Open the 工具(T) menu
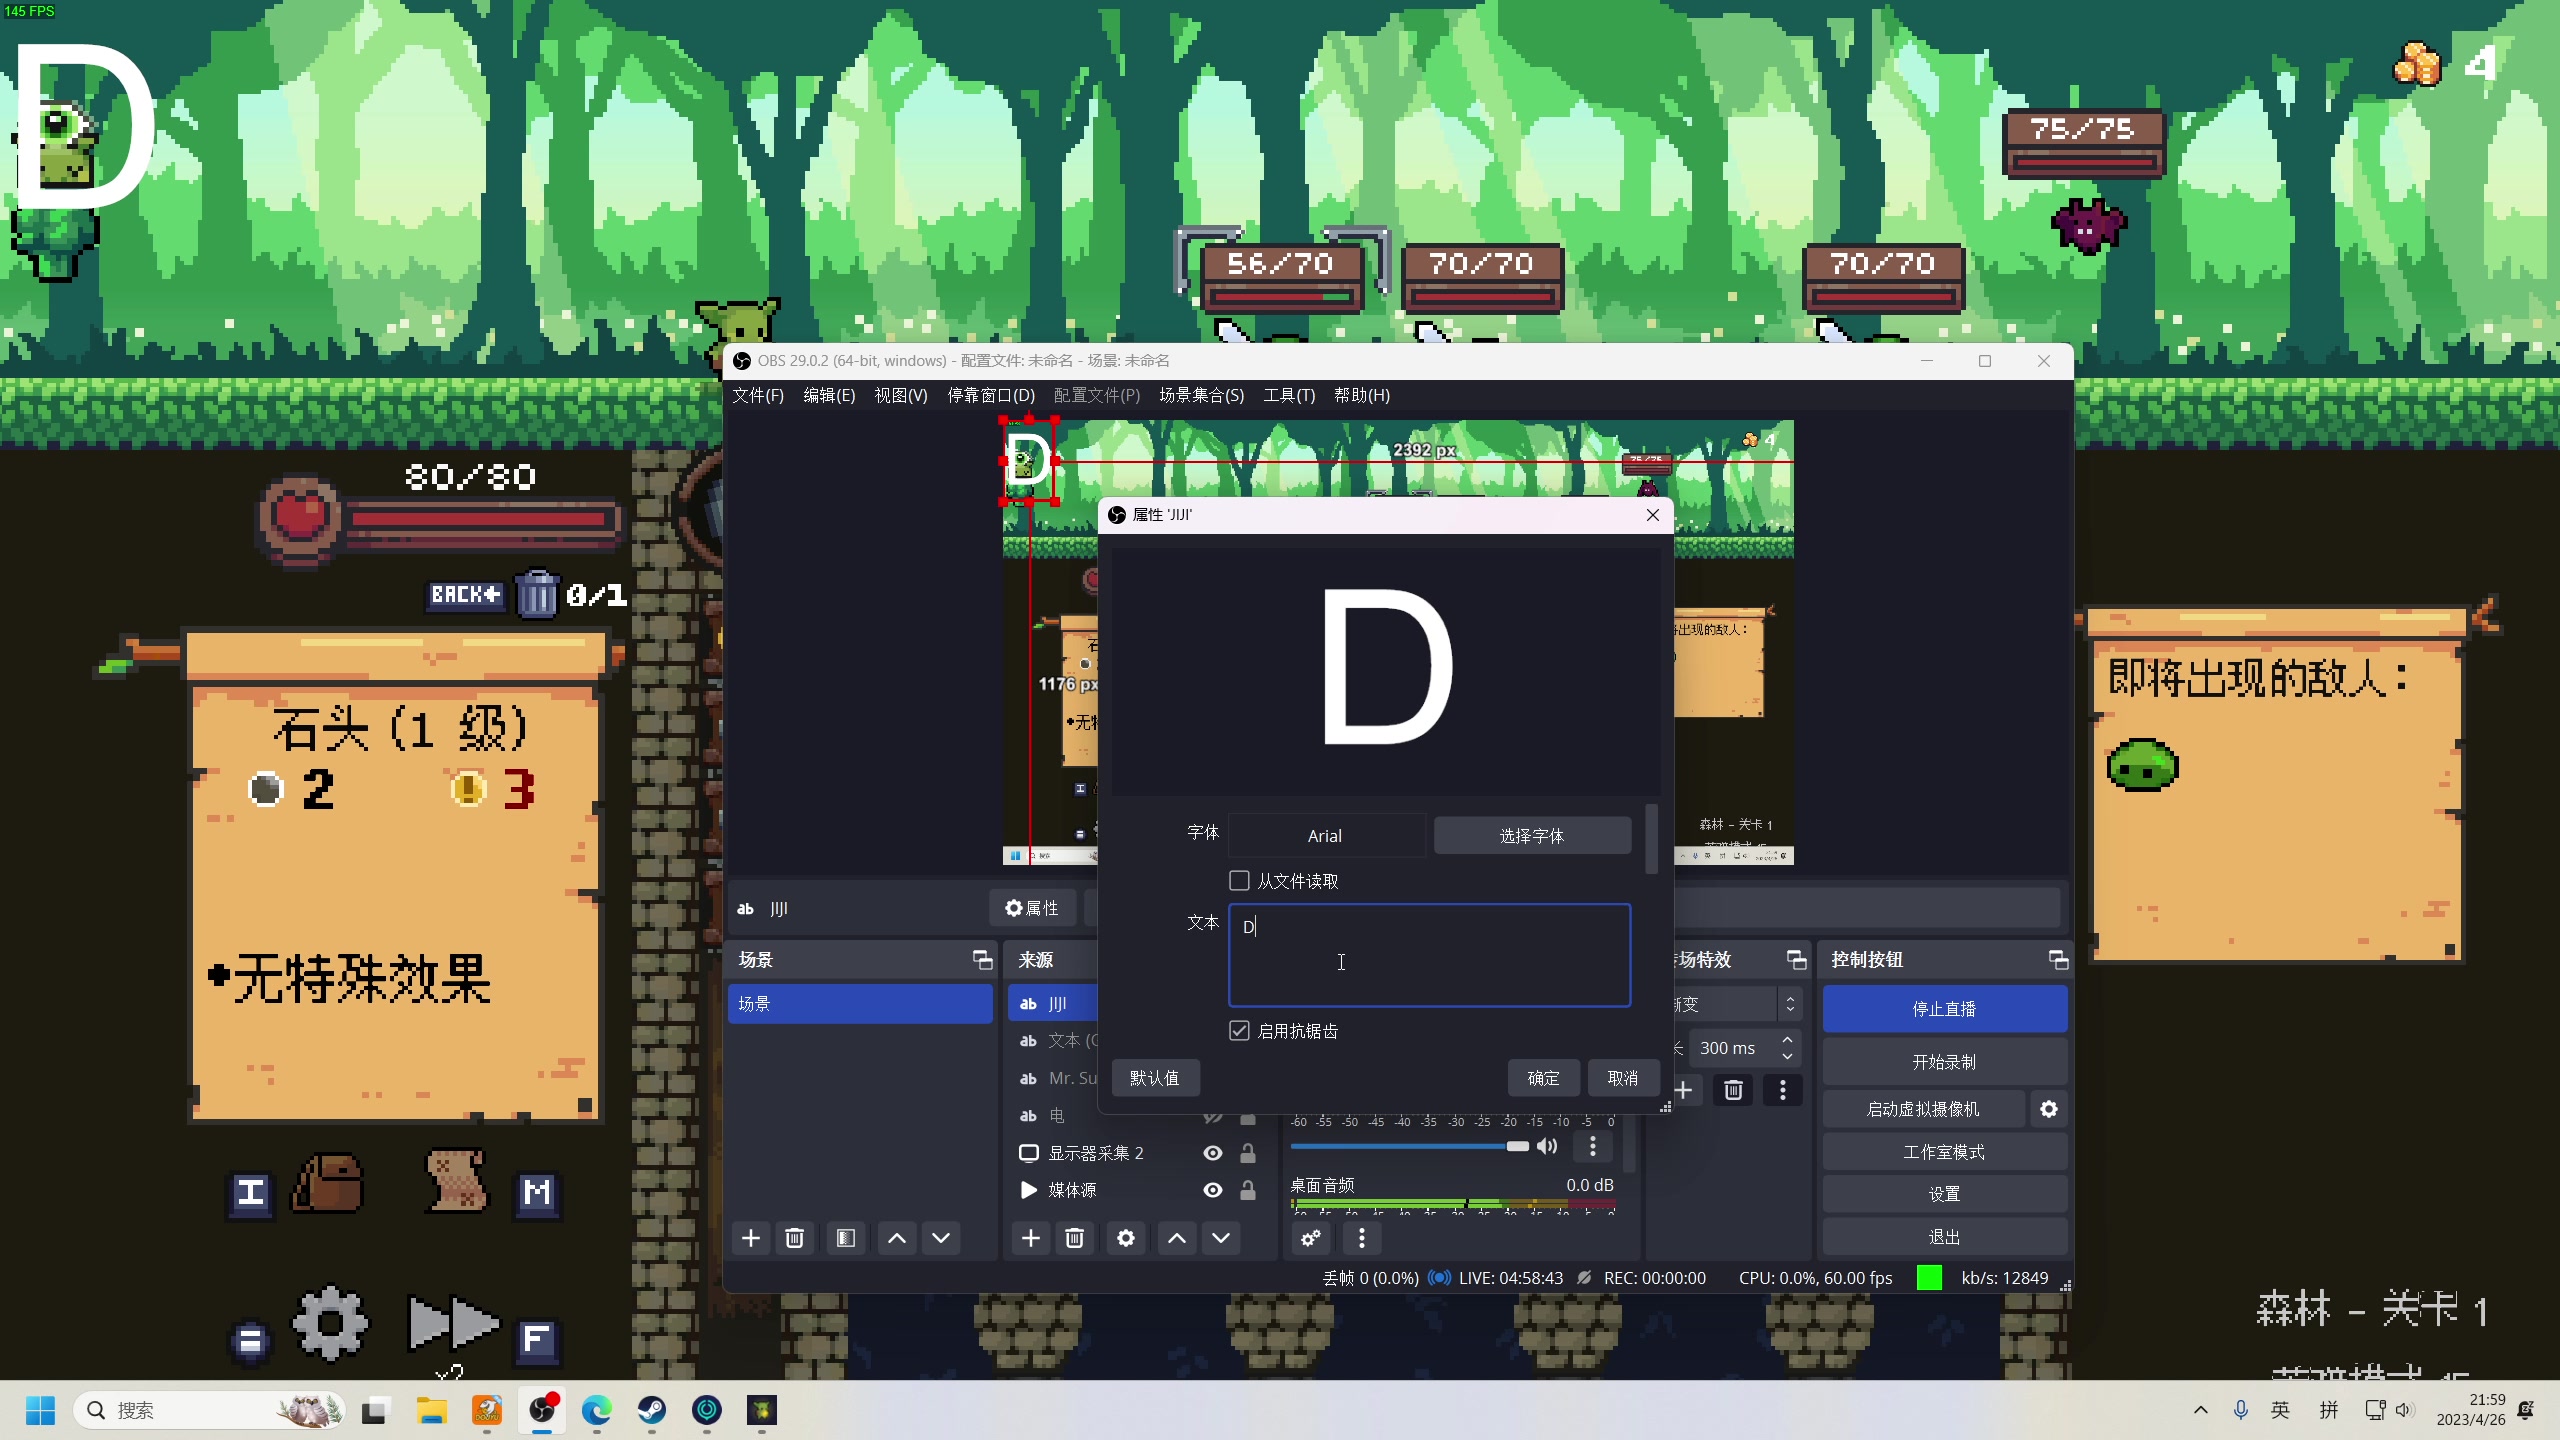2560x1440 pixels. point(1289,395)
